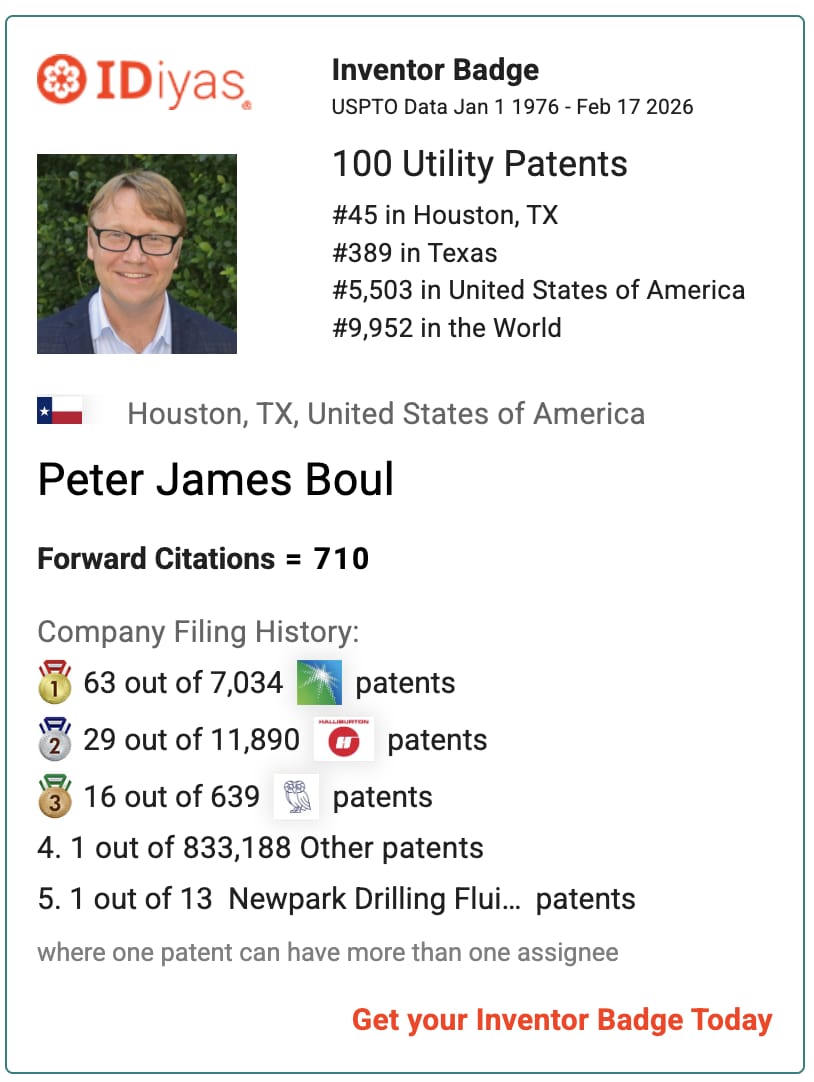Click Get your Inventor Badge Today link
Viewport: 814px width, 1082px height.
562,1019
